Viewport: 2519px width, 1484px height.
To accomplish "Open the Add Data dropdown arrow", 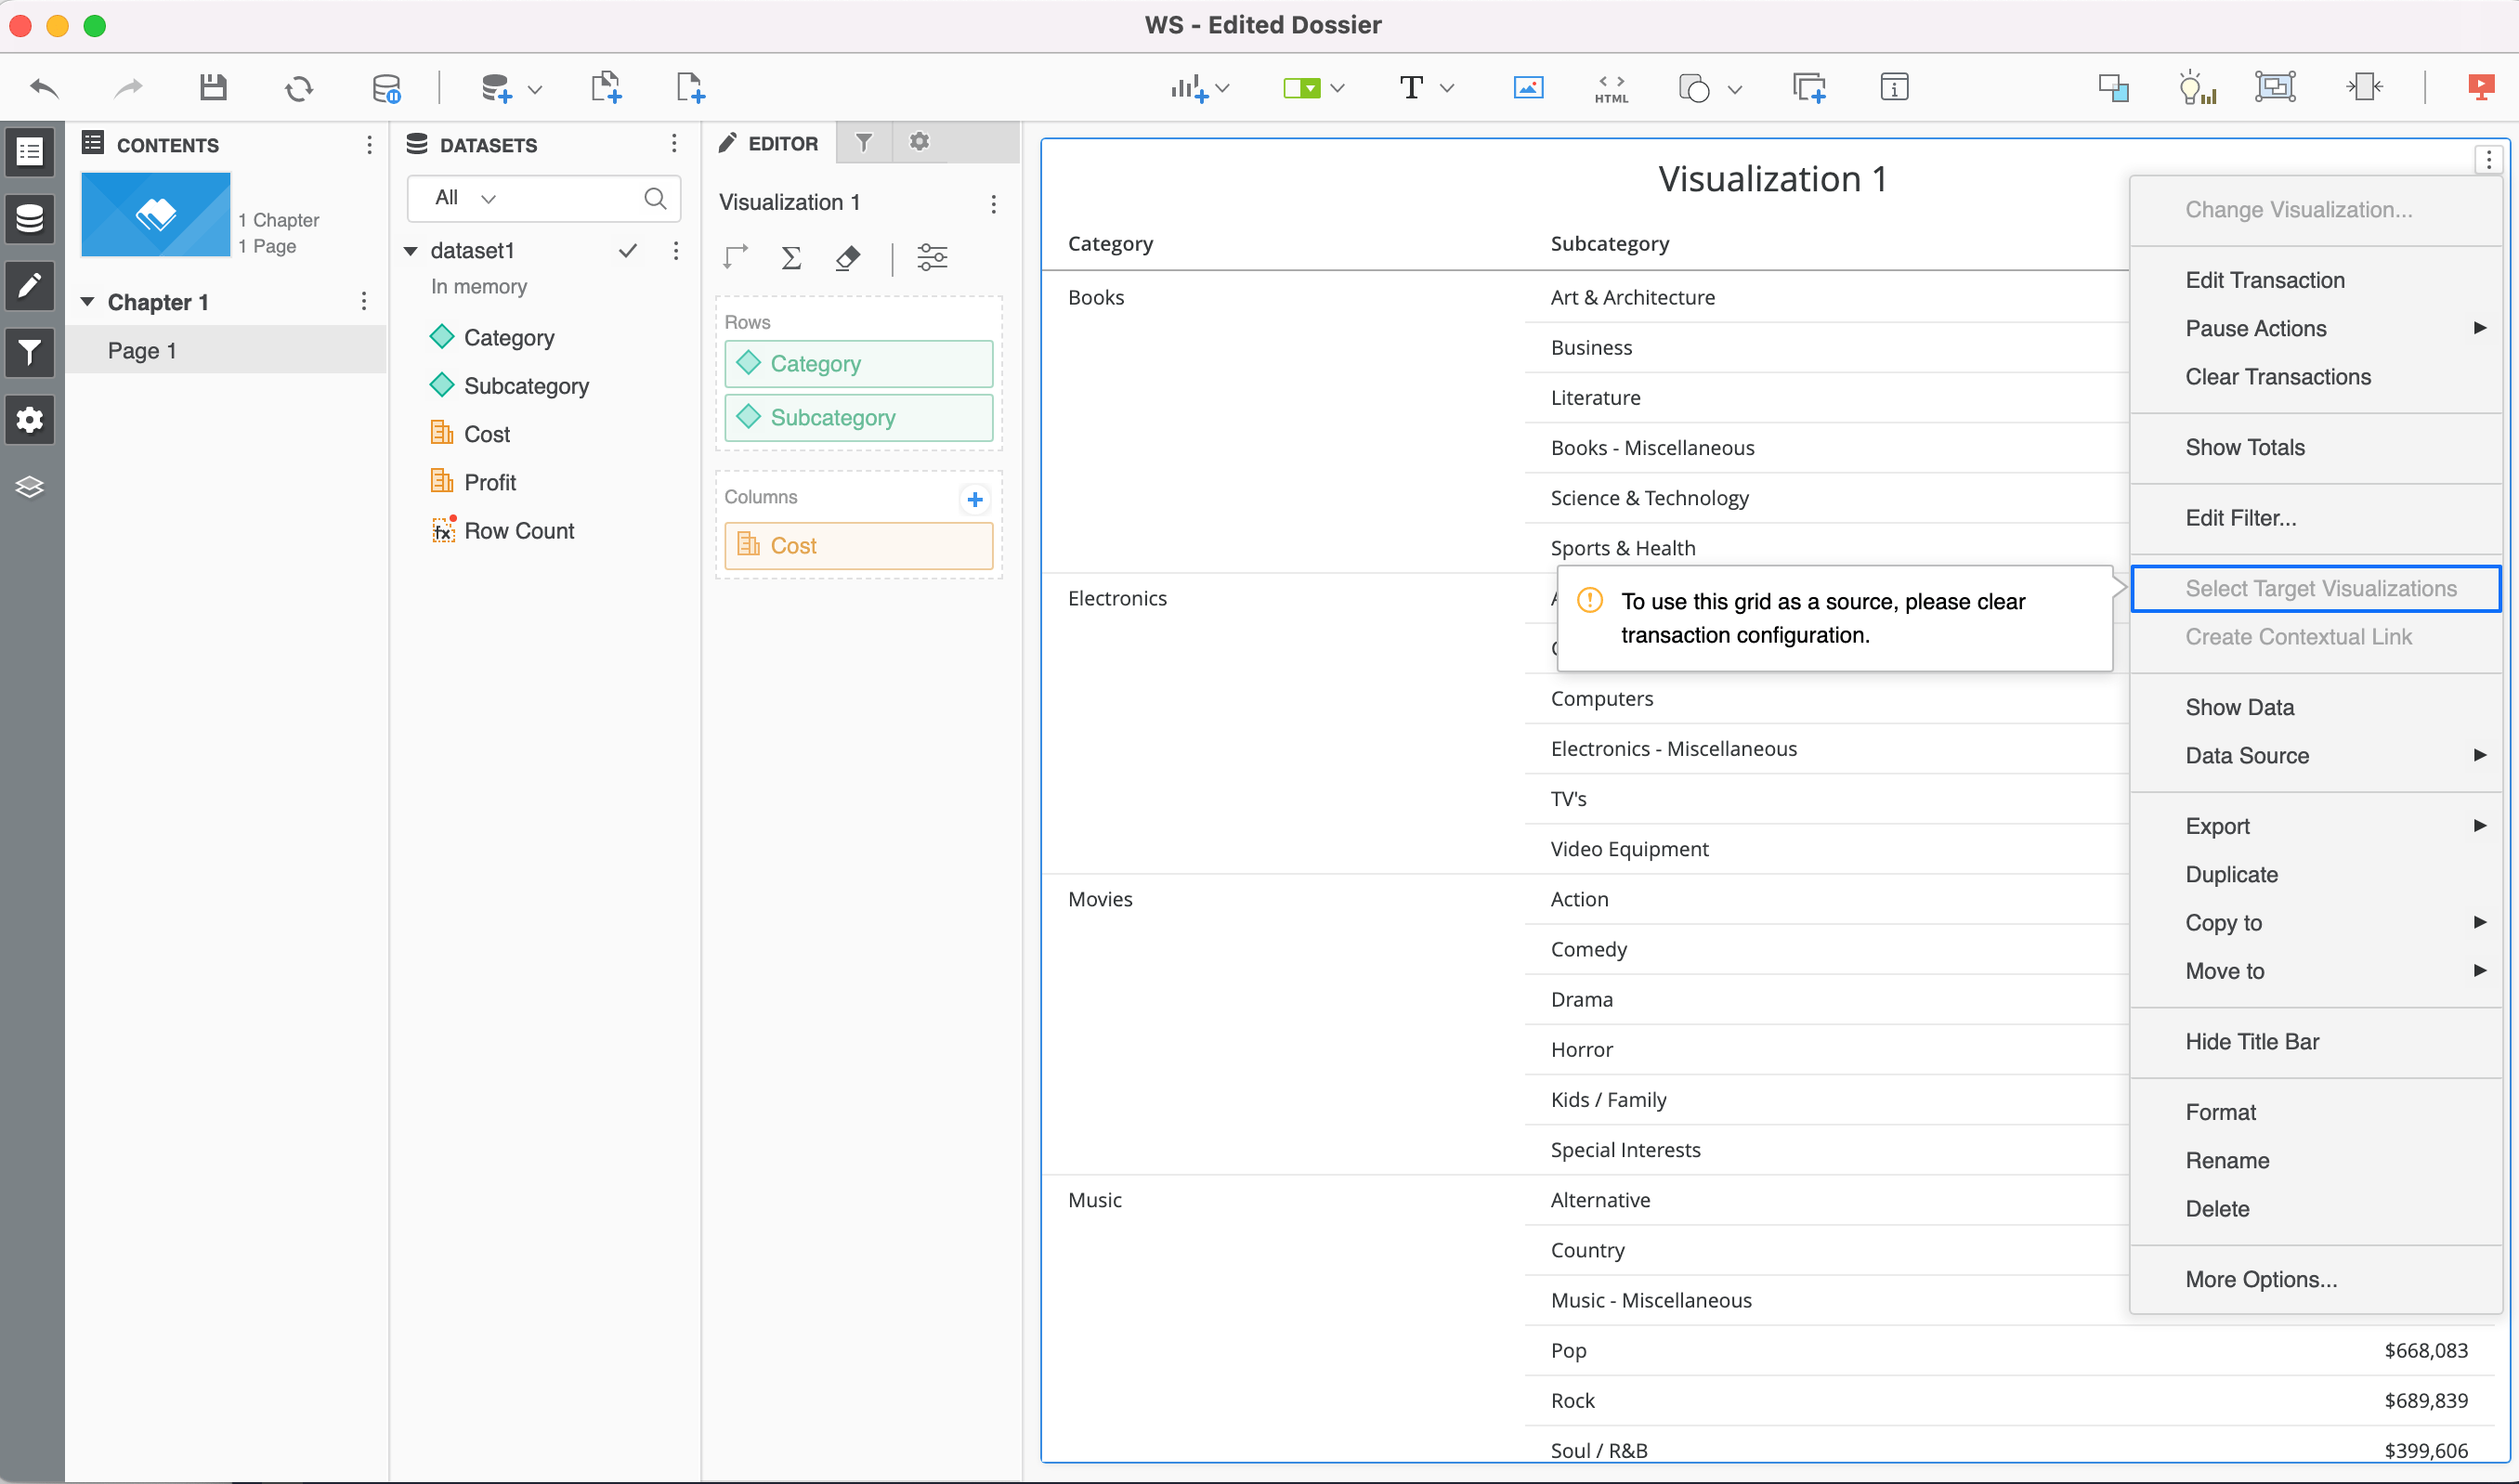I will 535,90.
